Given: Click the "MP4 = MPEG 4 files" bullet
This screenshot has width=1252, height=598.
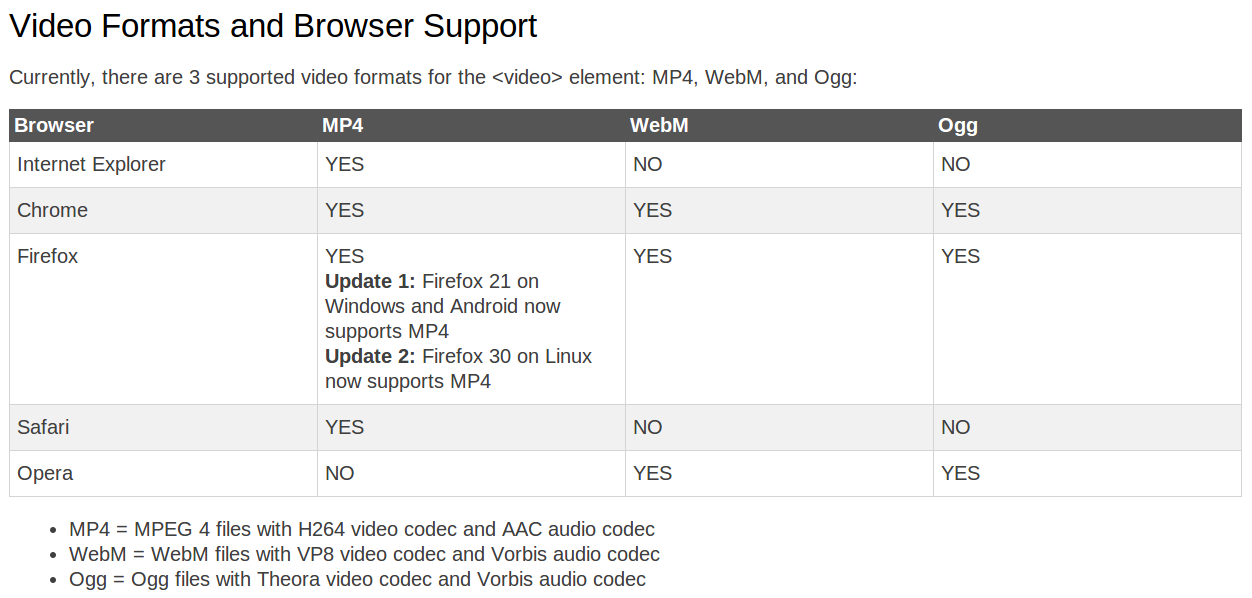Looking at the screenshot, I should (x=361, y=529).
